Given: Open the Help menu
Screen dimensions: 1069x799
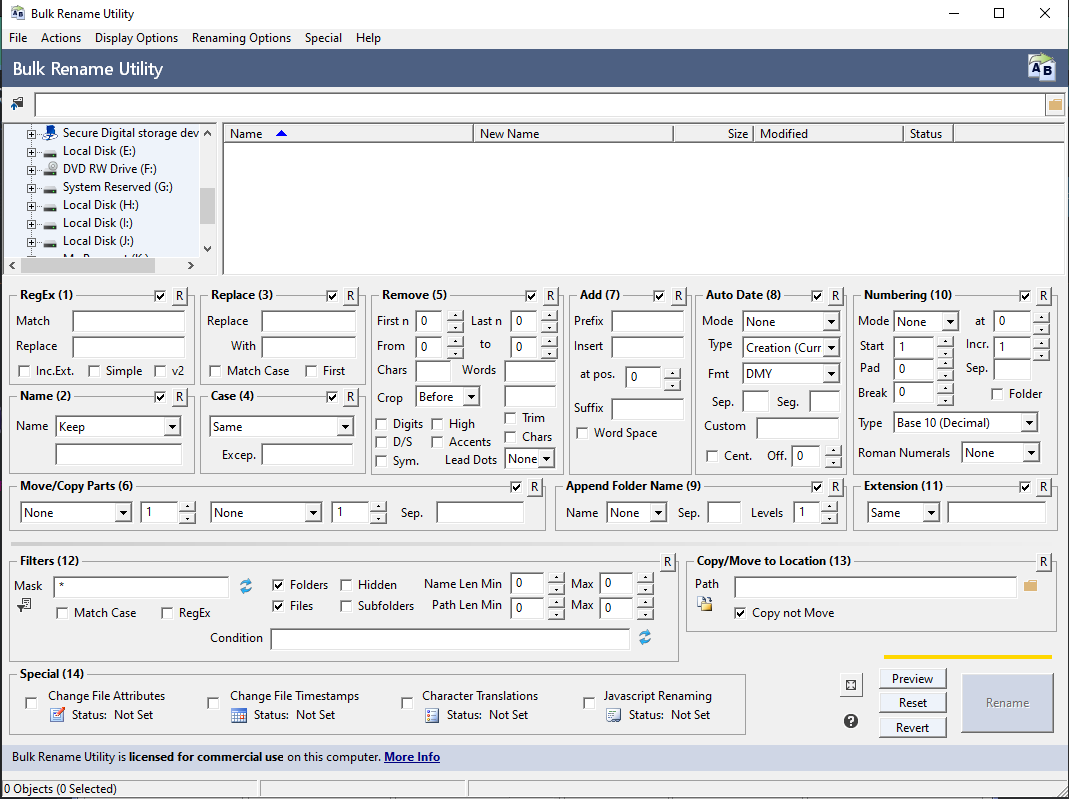Looking at the screenshot, I should pos(368,38).
